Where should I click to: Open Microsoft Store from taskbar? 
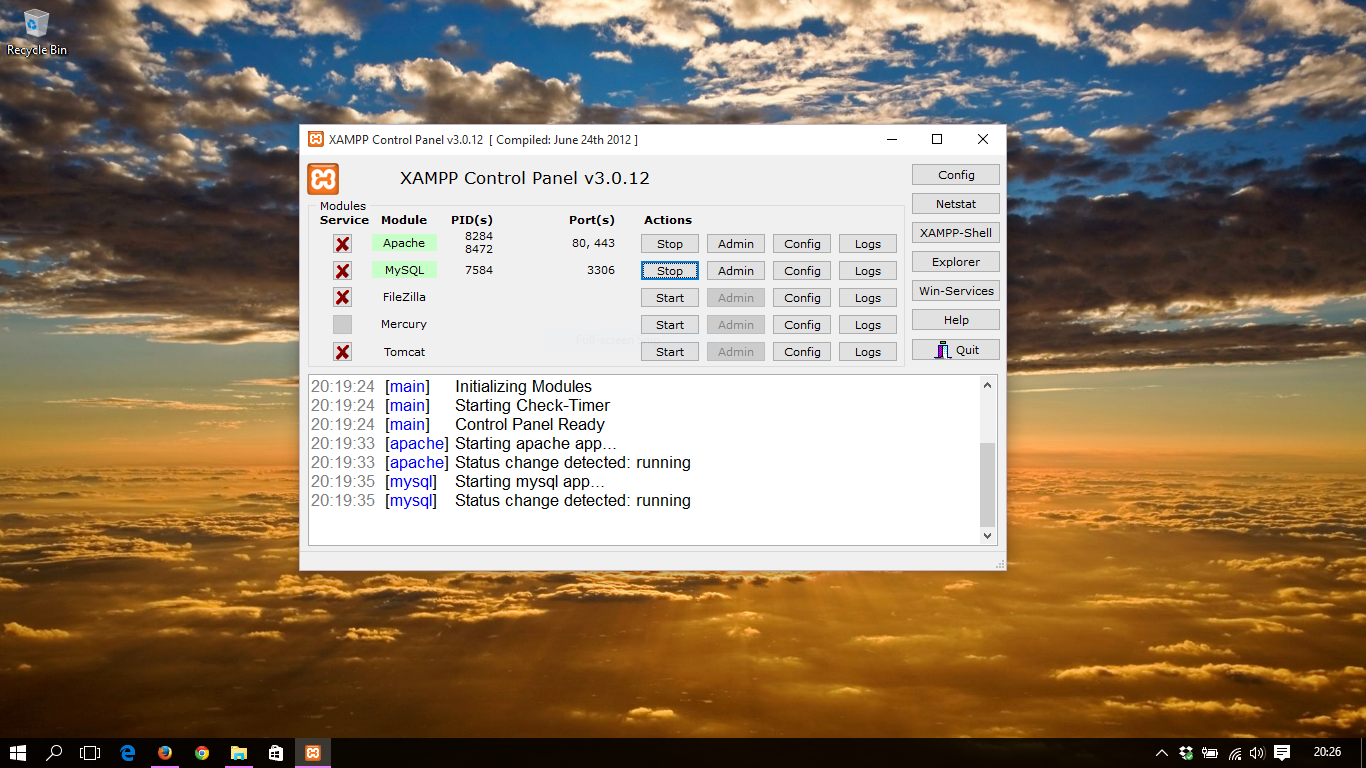(x=276, y=753)
